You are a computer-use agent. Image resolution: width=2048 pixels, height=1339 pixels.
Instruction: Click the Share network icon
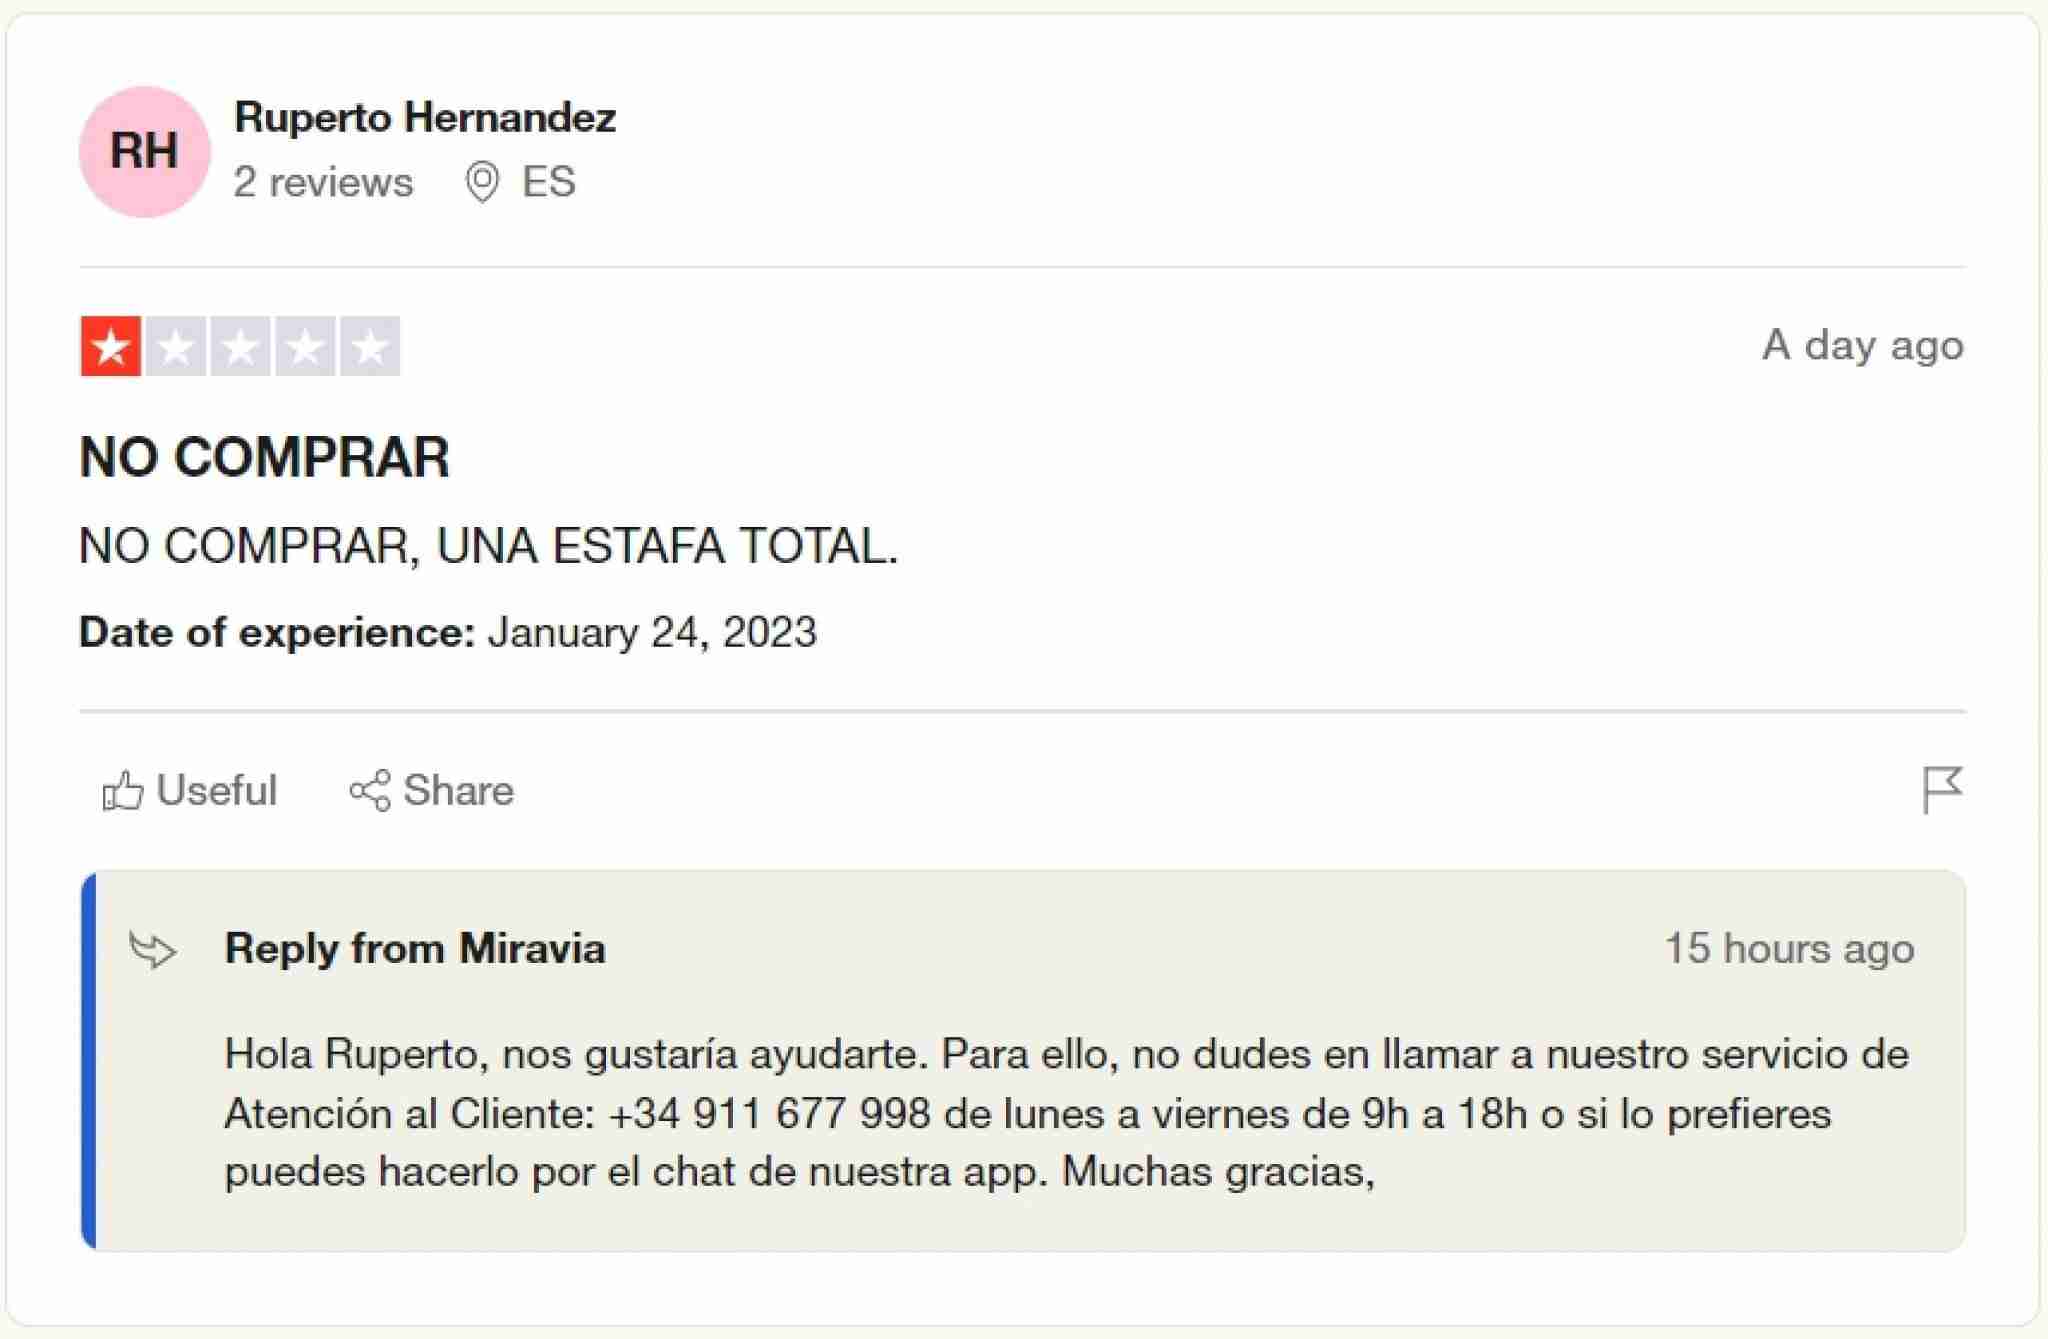[370, 791]
